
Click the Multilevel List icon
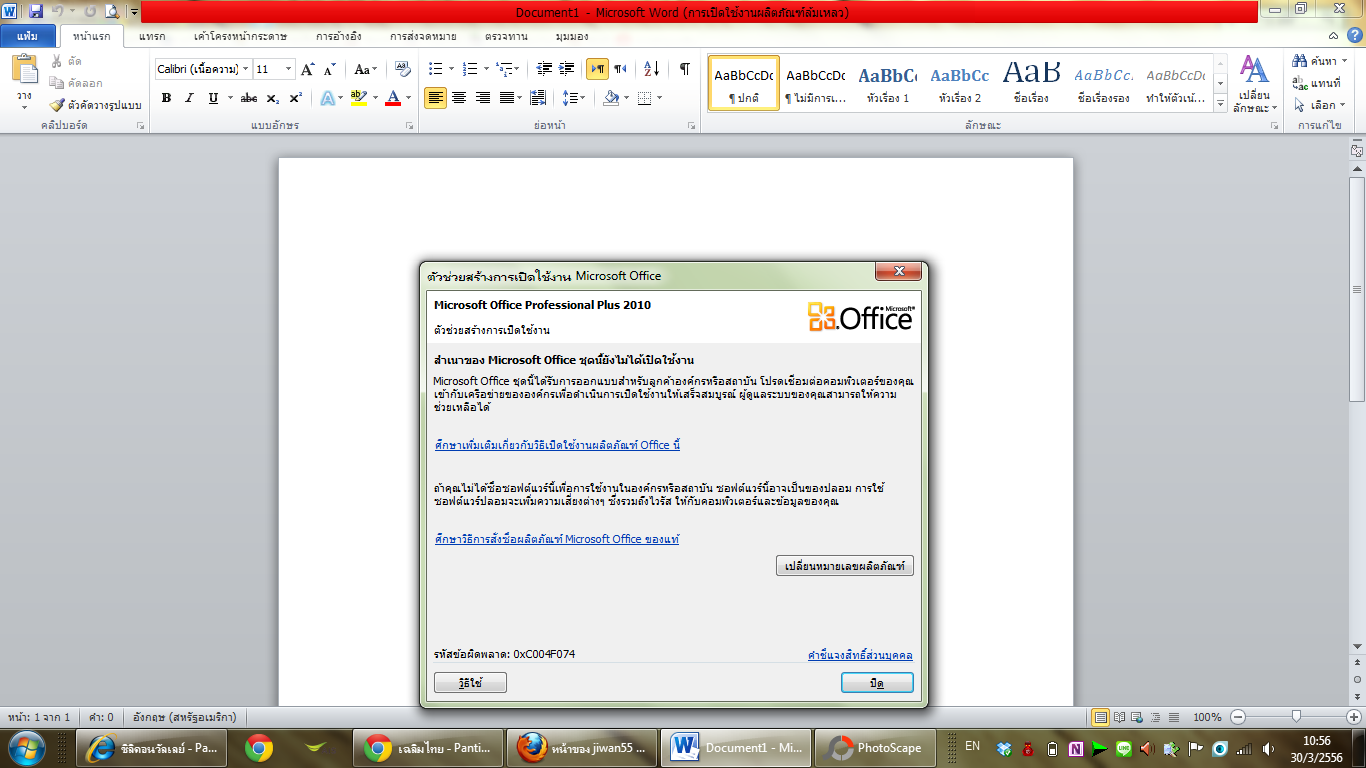(x=505, y=69)
